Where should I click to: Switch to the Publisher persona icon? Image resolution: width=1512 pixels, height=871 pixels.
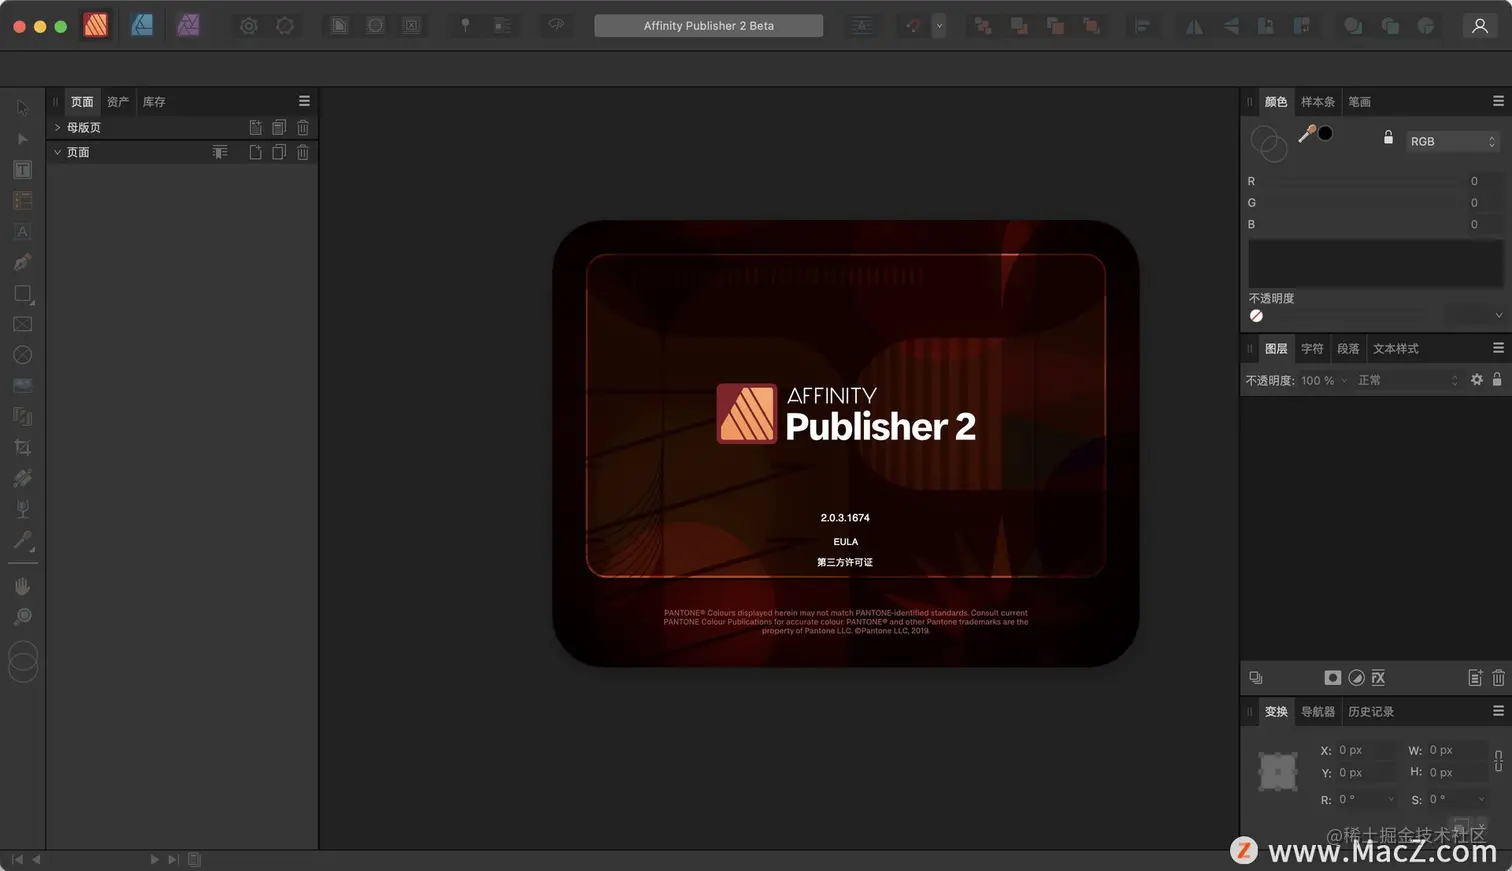(x=96, y=25)
